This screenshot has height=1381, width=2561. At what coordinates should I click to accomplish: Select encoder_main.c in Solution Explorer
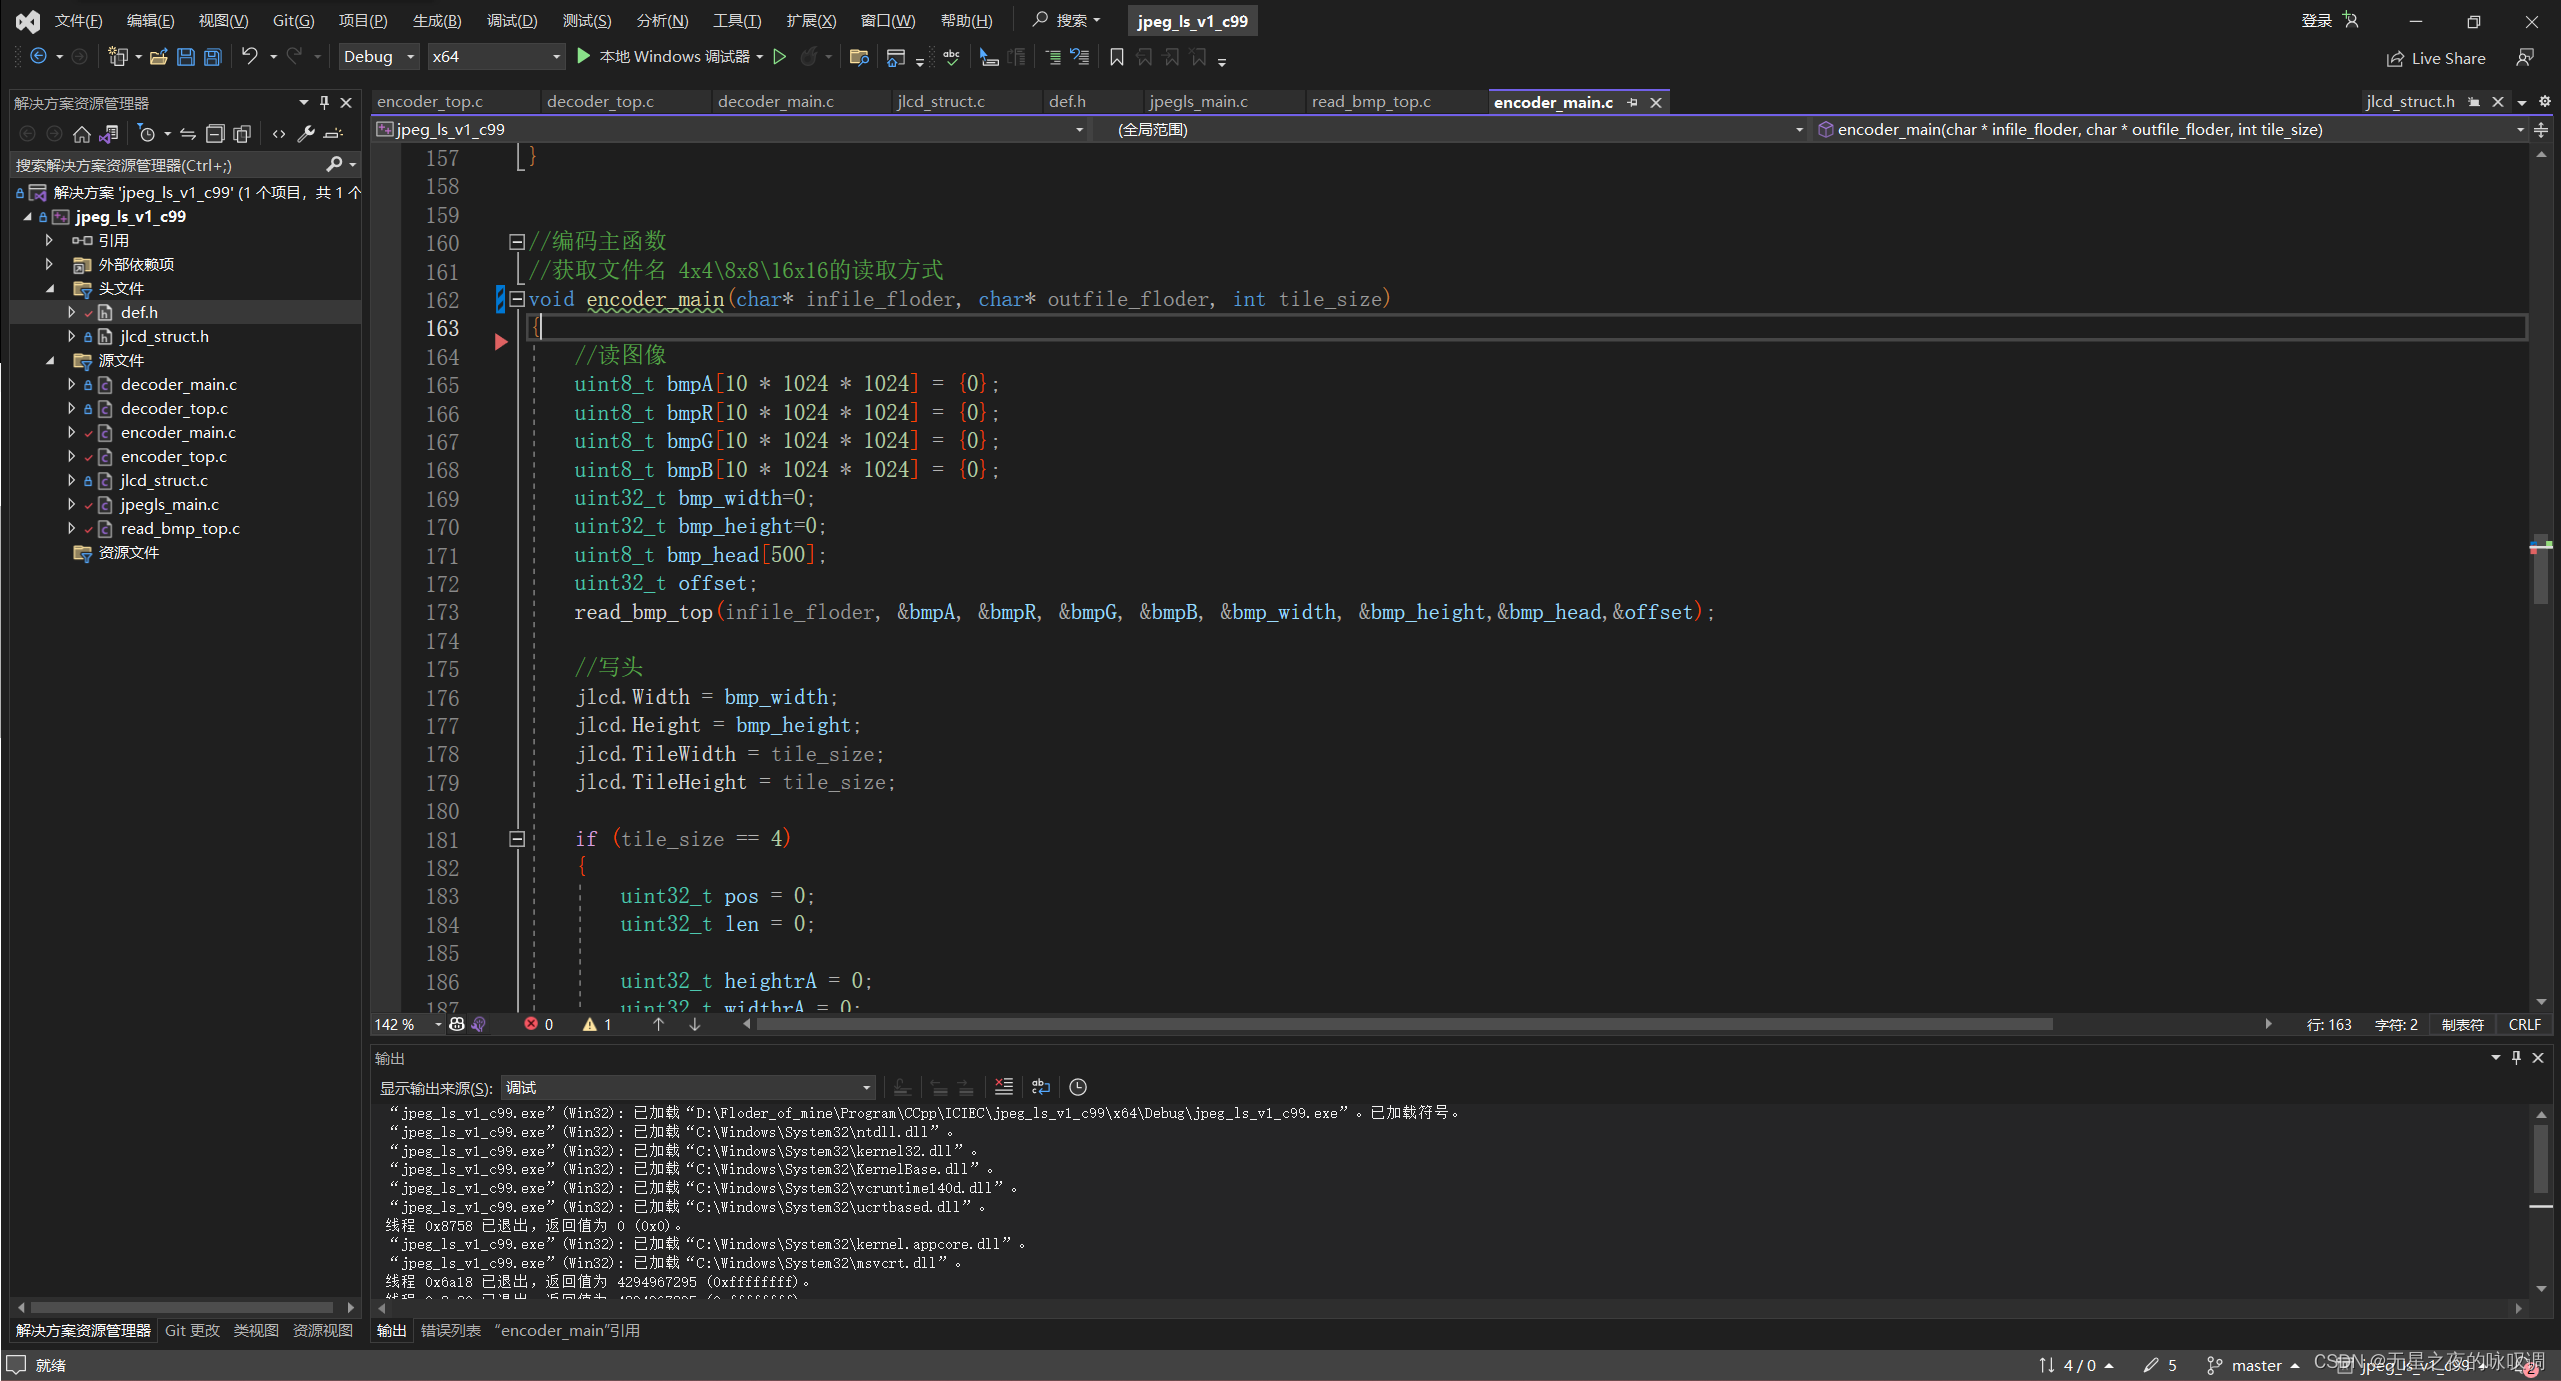178,432
